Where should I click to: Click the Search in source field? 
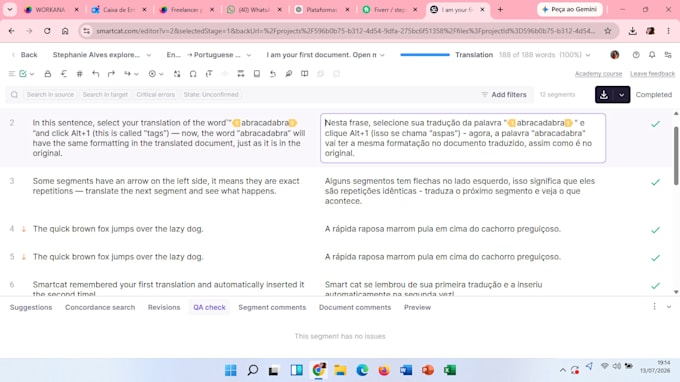point(50,95)
